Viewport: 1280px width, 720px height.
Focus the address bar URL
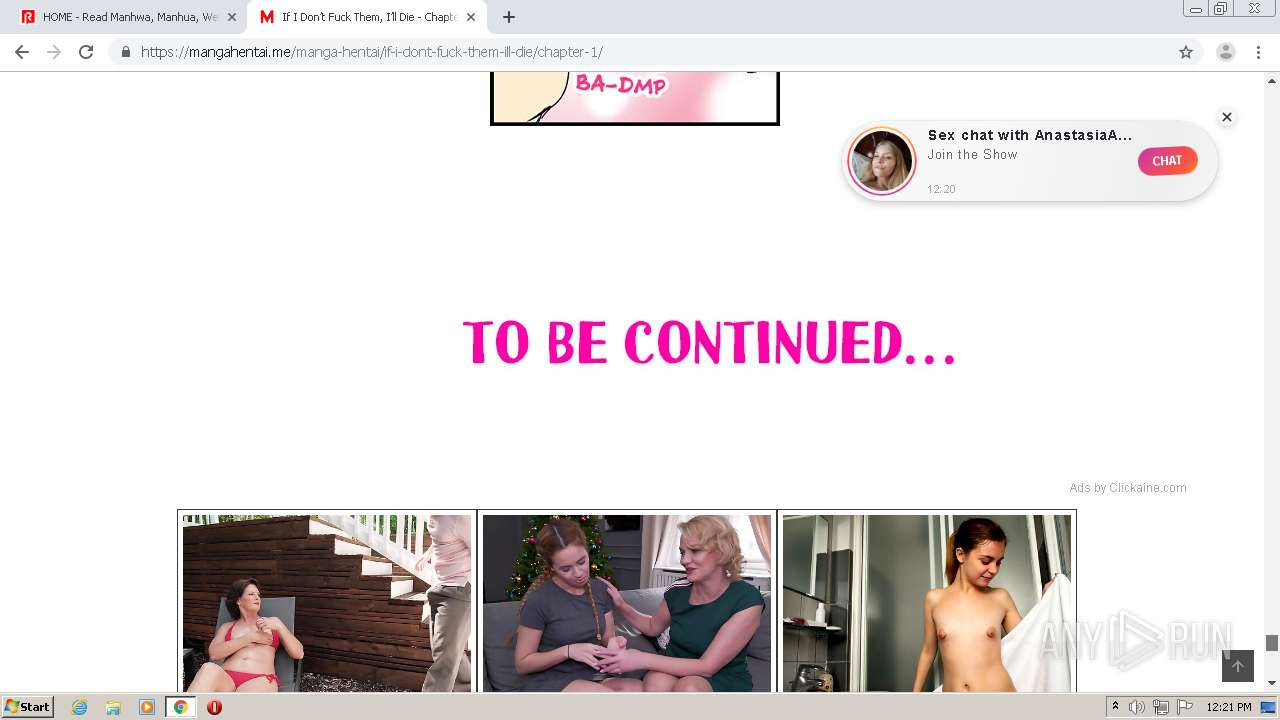pos(372,52)
